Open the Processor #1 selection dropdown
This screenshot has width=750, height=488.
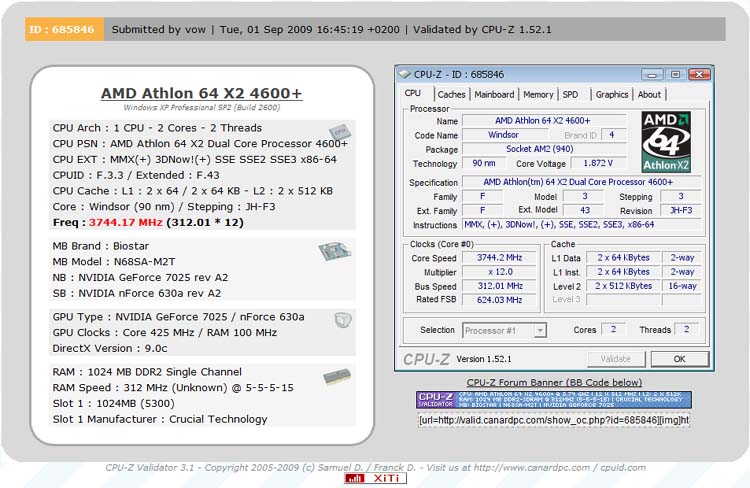pos(504,330)
